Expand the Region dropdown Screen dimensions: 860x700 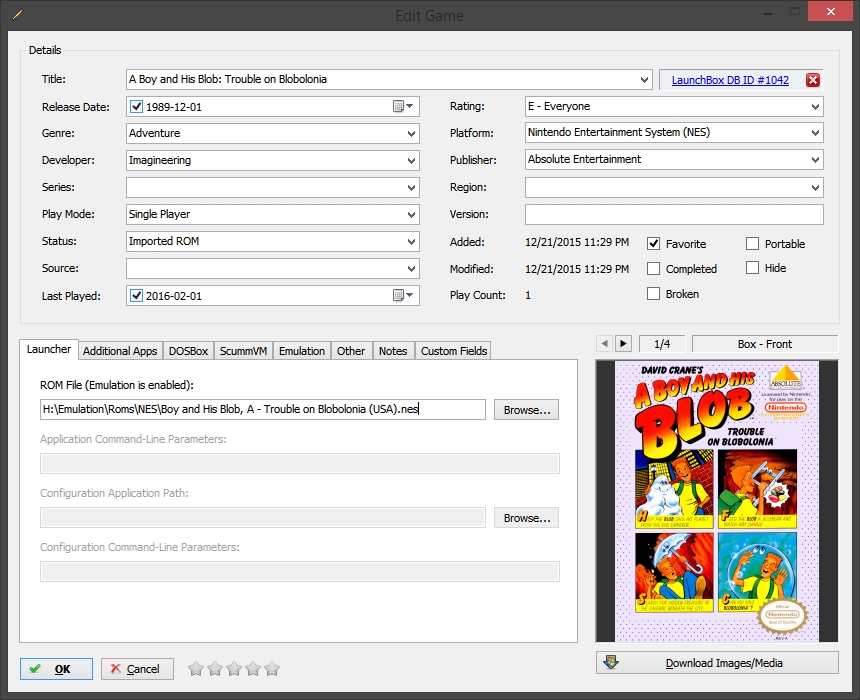tap(816, 187)
